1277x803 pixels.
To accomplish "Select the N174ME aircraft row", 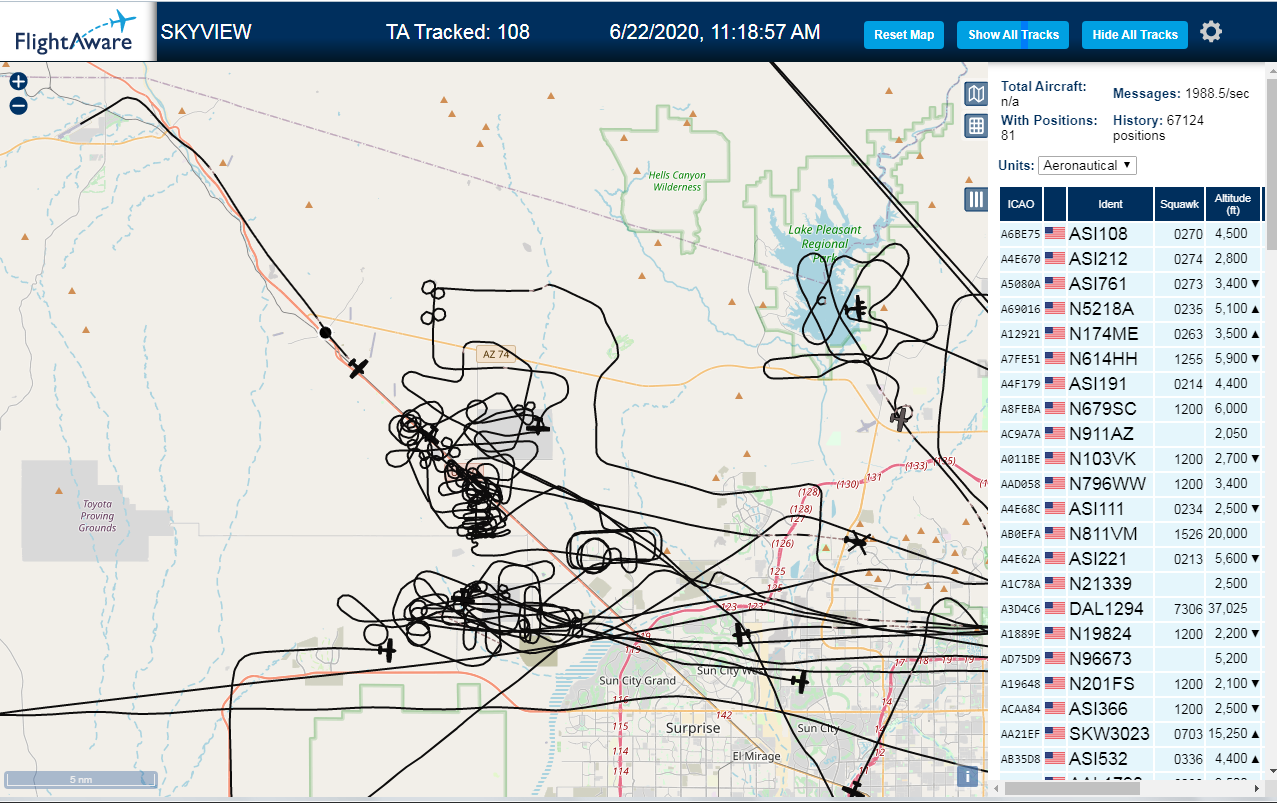I will (1131, 334).
